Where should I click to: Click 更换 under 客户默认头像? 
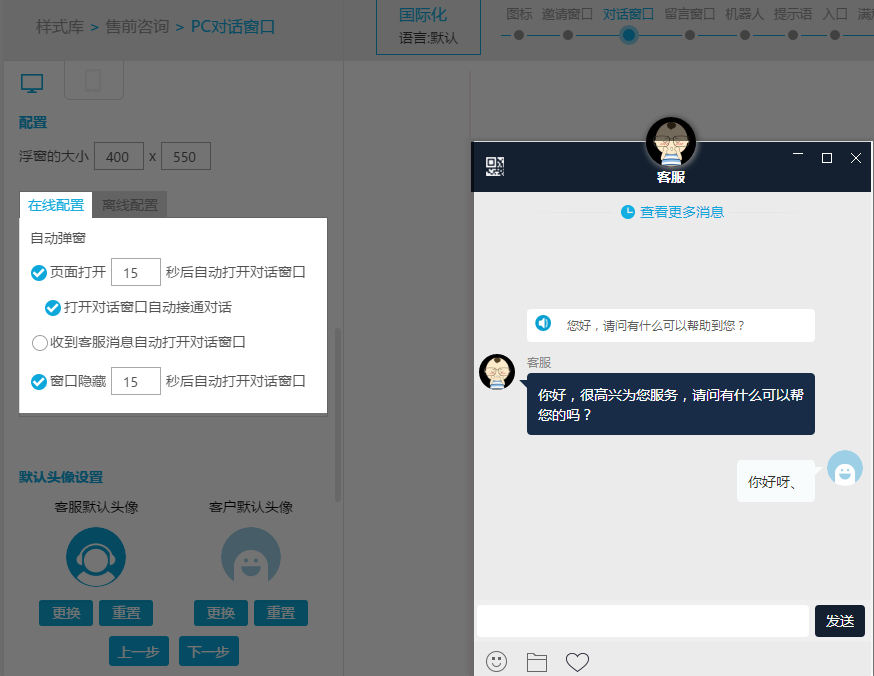[221, 613]
